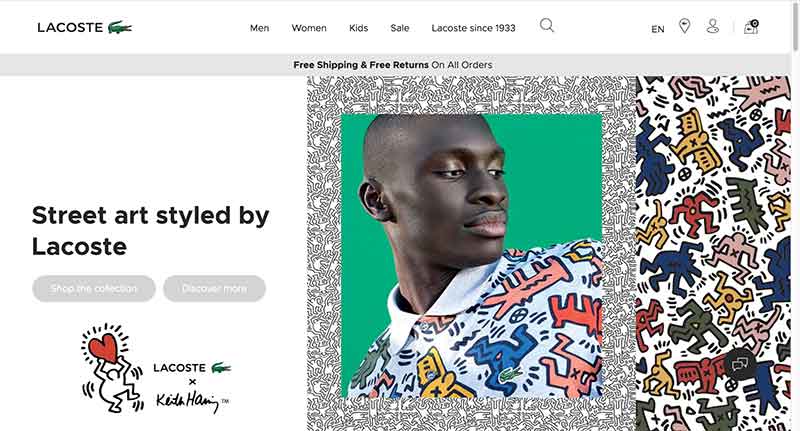Image resolution: width=800 pixels, height=431 pixels.
Task: Click the Free Shipping & Free Returns banner
Action: [393, 65]
